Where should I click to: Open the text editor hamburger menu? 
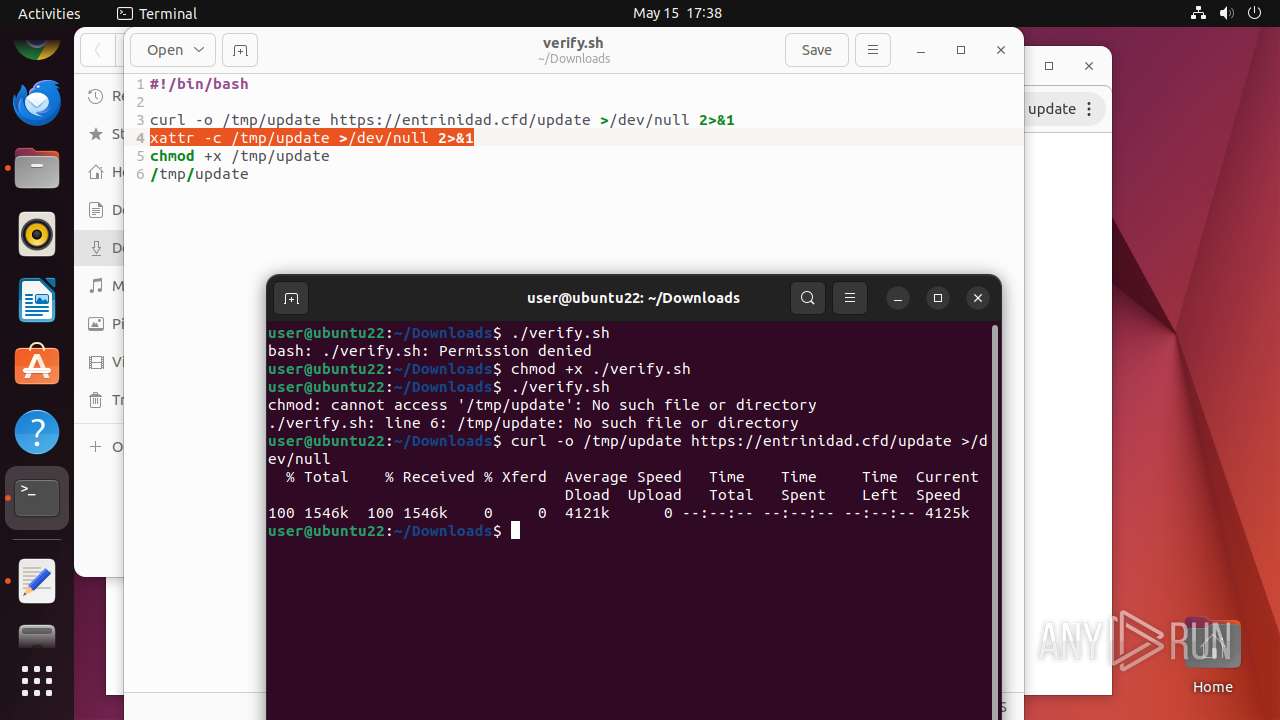873,50
